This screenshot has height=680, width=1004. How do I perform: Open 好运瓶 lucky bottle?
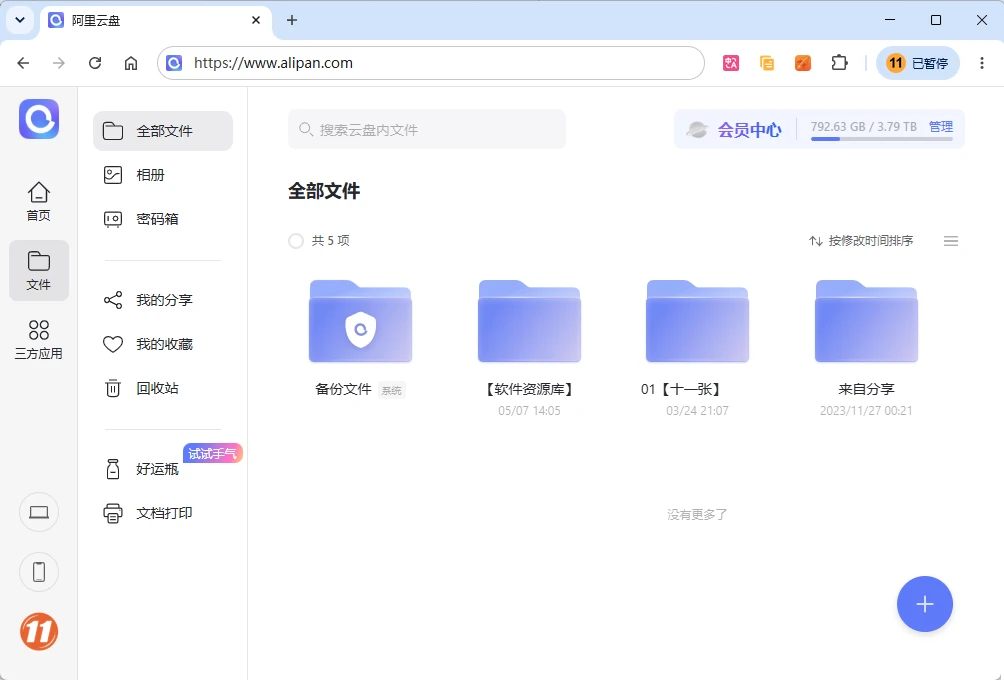tap(163, 469)
